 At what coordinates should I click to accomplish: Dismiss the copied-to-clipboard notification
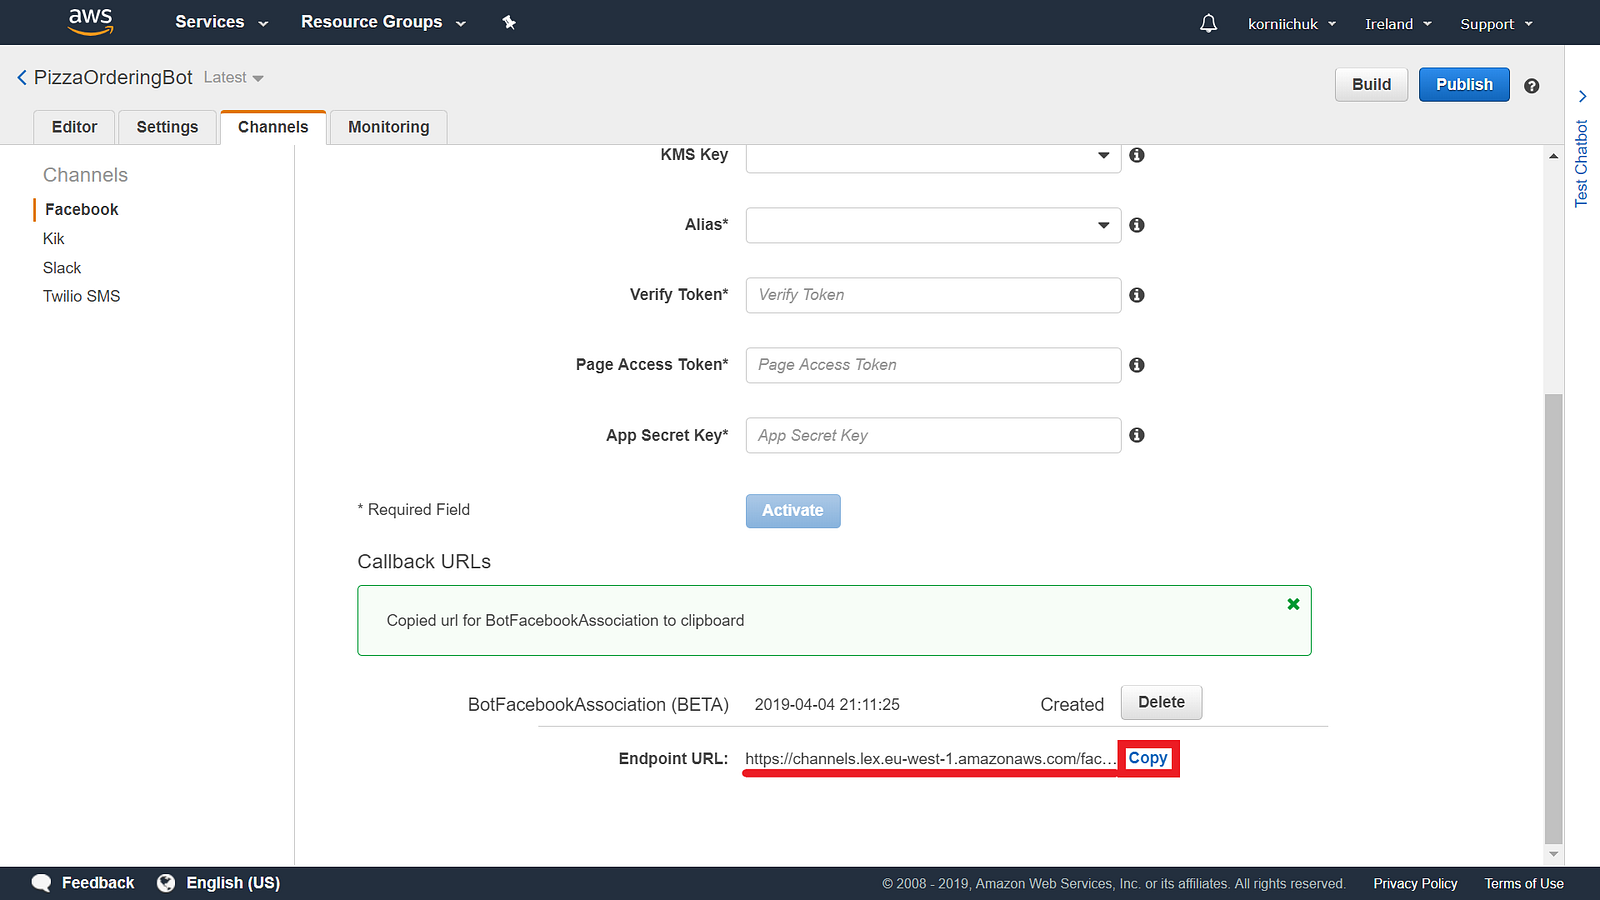[x=1293, y=604]
